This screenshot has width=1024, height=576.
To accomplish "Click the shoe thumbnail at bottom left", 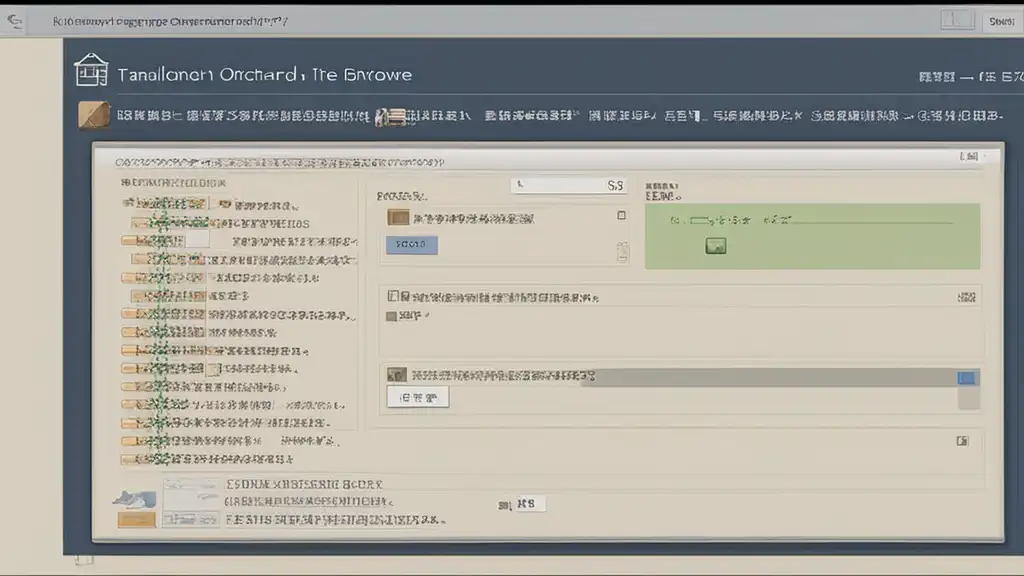I will pyautogui.click(x=135, y=500).
